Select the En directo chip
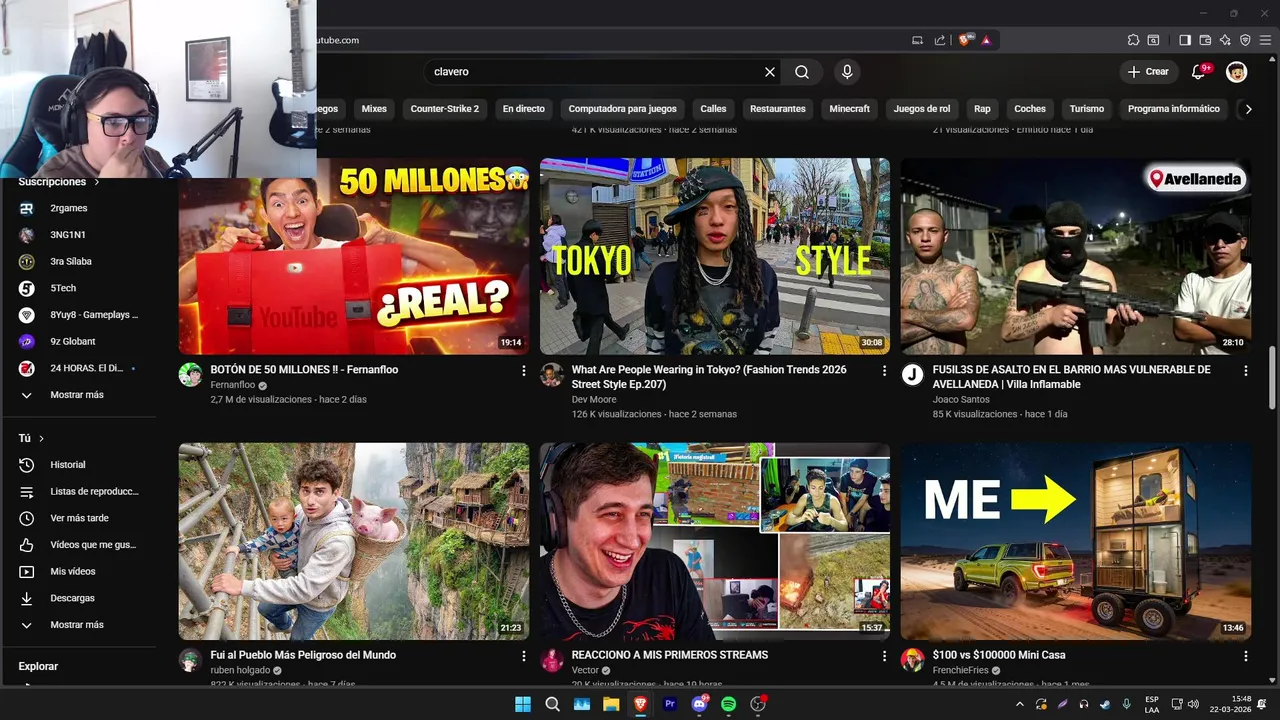 pos(524,109)
